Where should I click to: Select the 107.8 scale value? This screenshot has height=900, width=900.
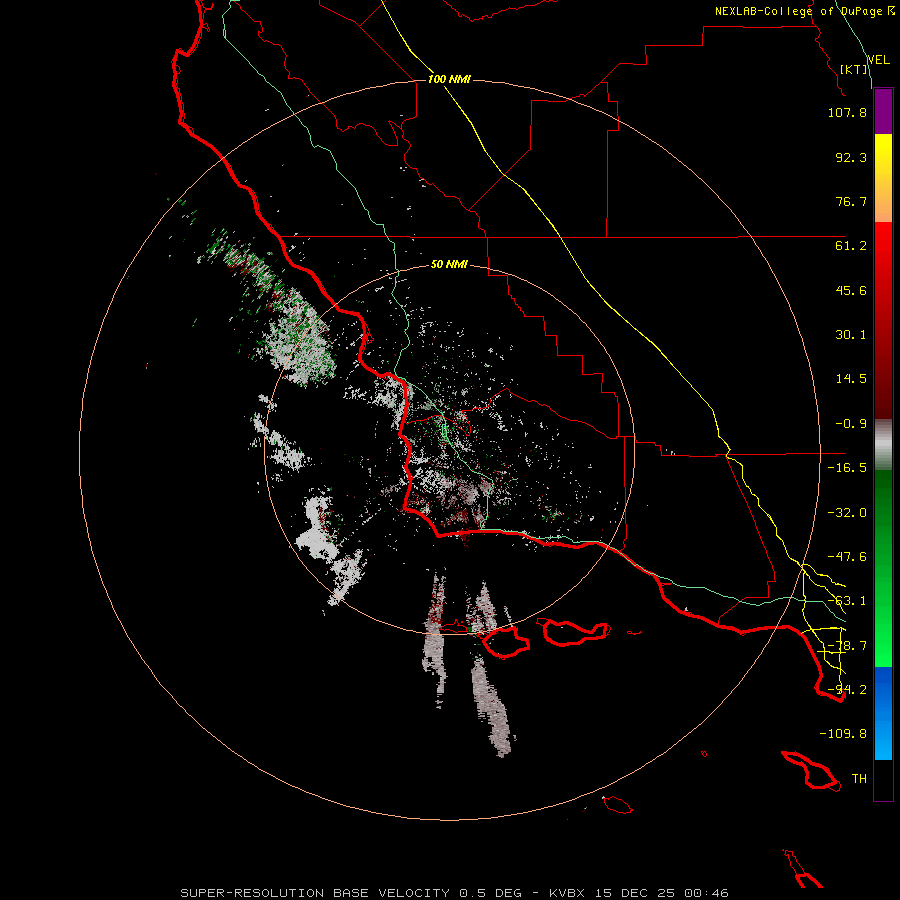coord(847,112)
